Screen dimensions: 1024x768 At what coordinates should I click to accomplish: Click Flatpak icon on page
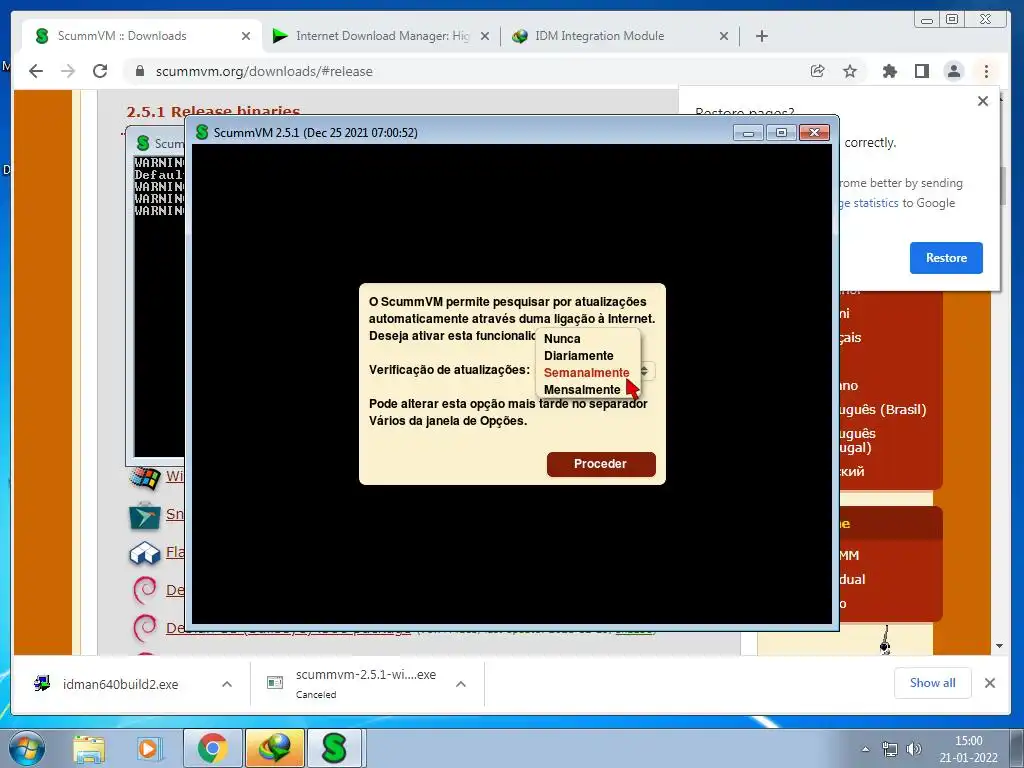pos(144,554)
